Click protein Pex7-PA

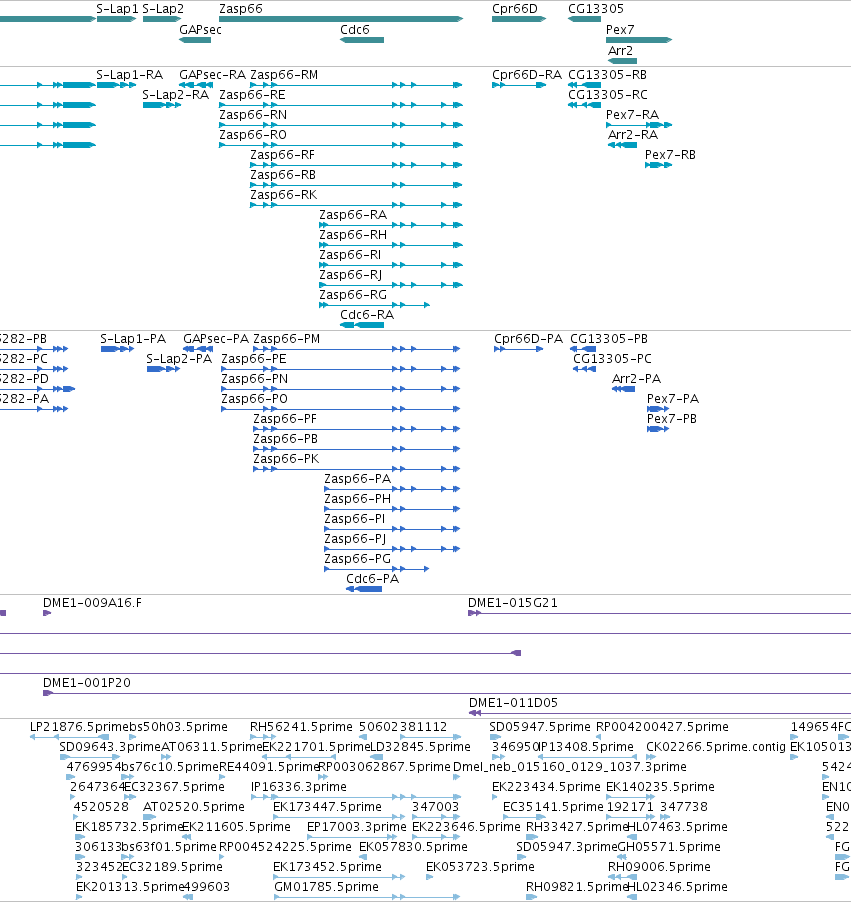(658, 409)
